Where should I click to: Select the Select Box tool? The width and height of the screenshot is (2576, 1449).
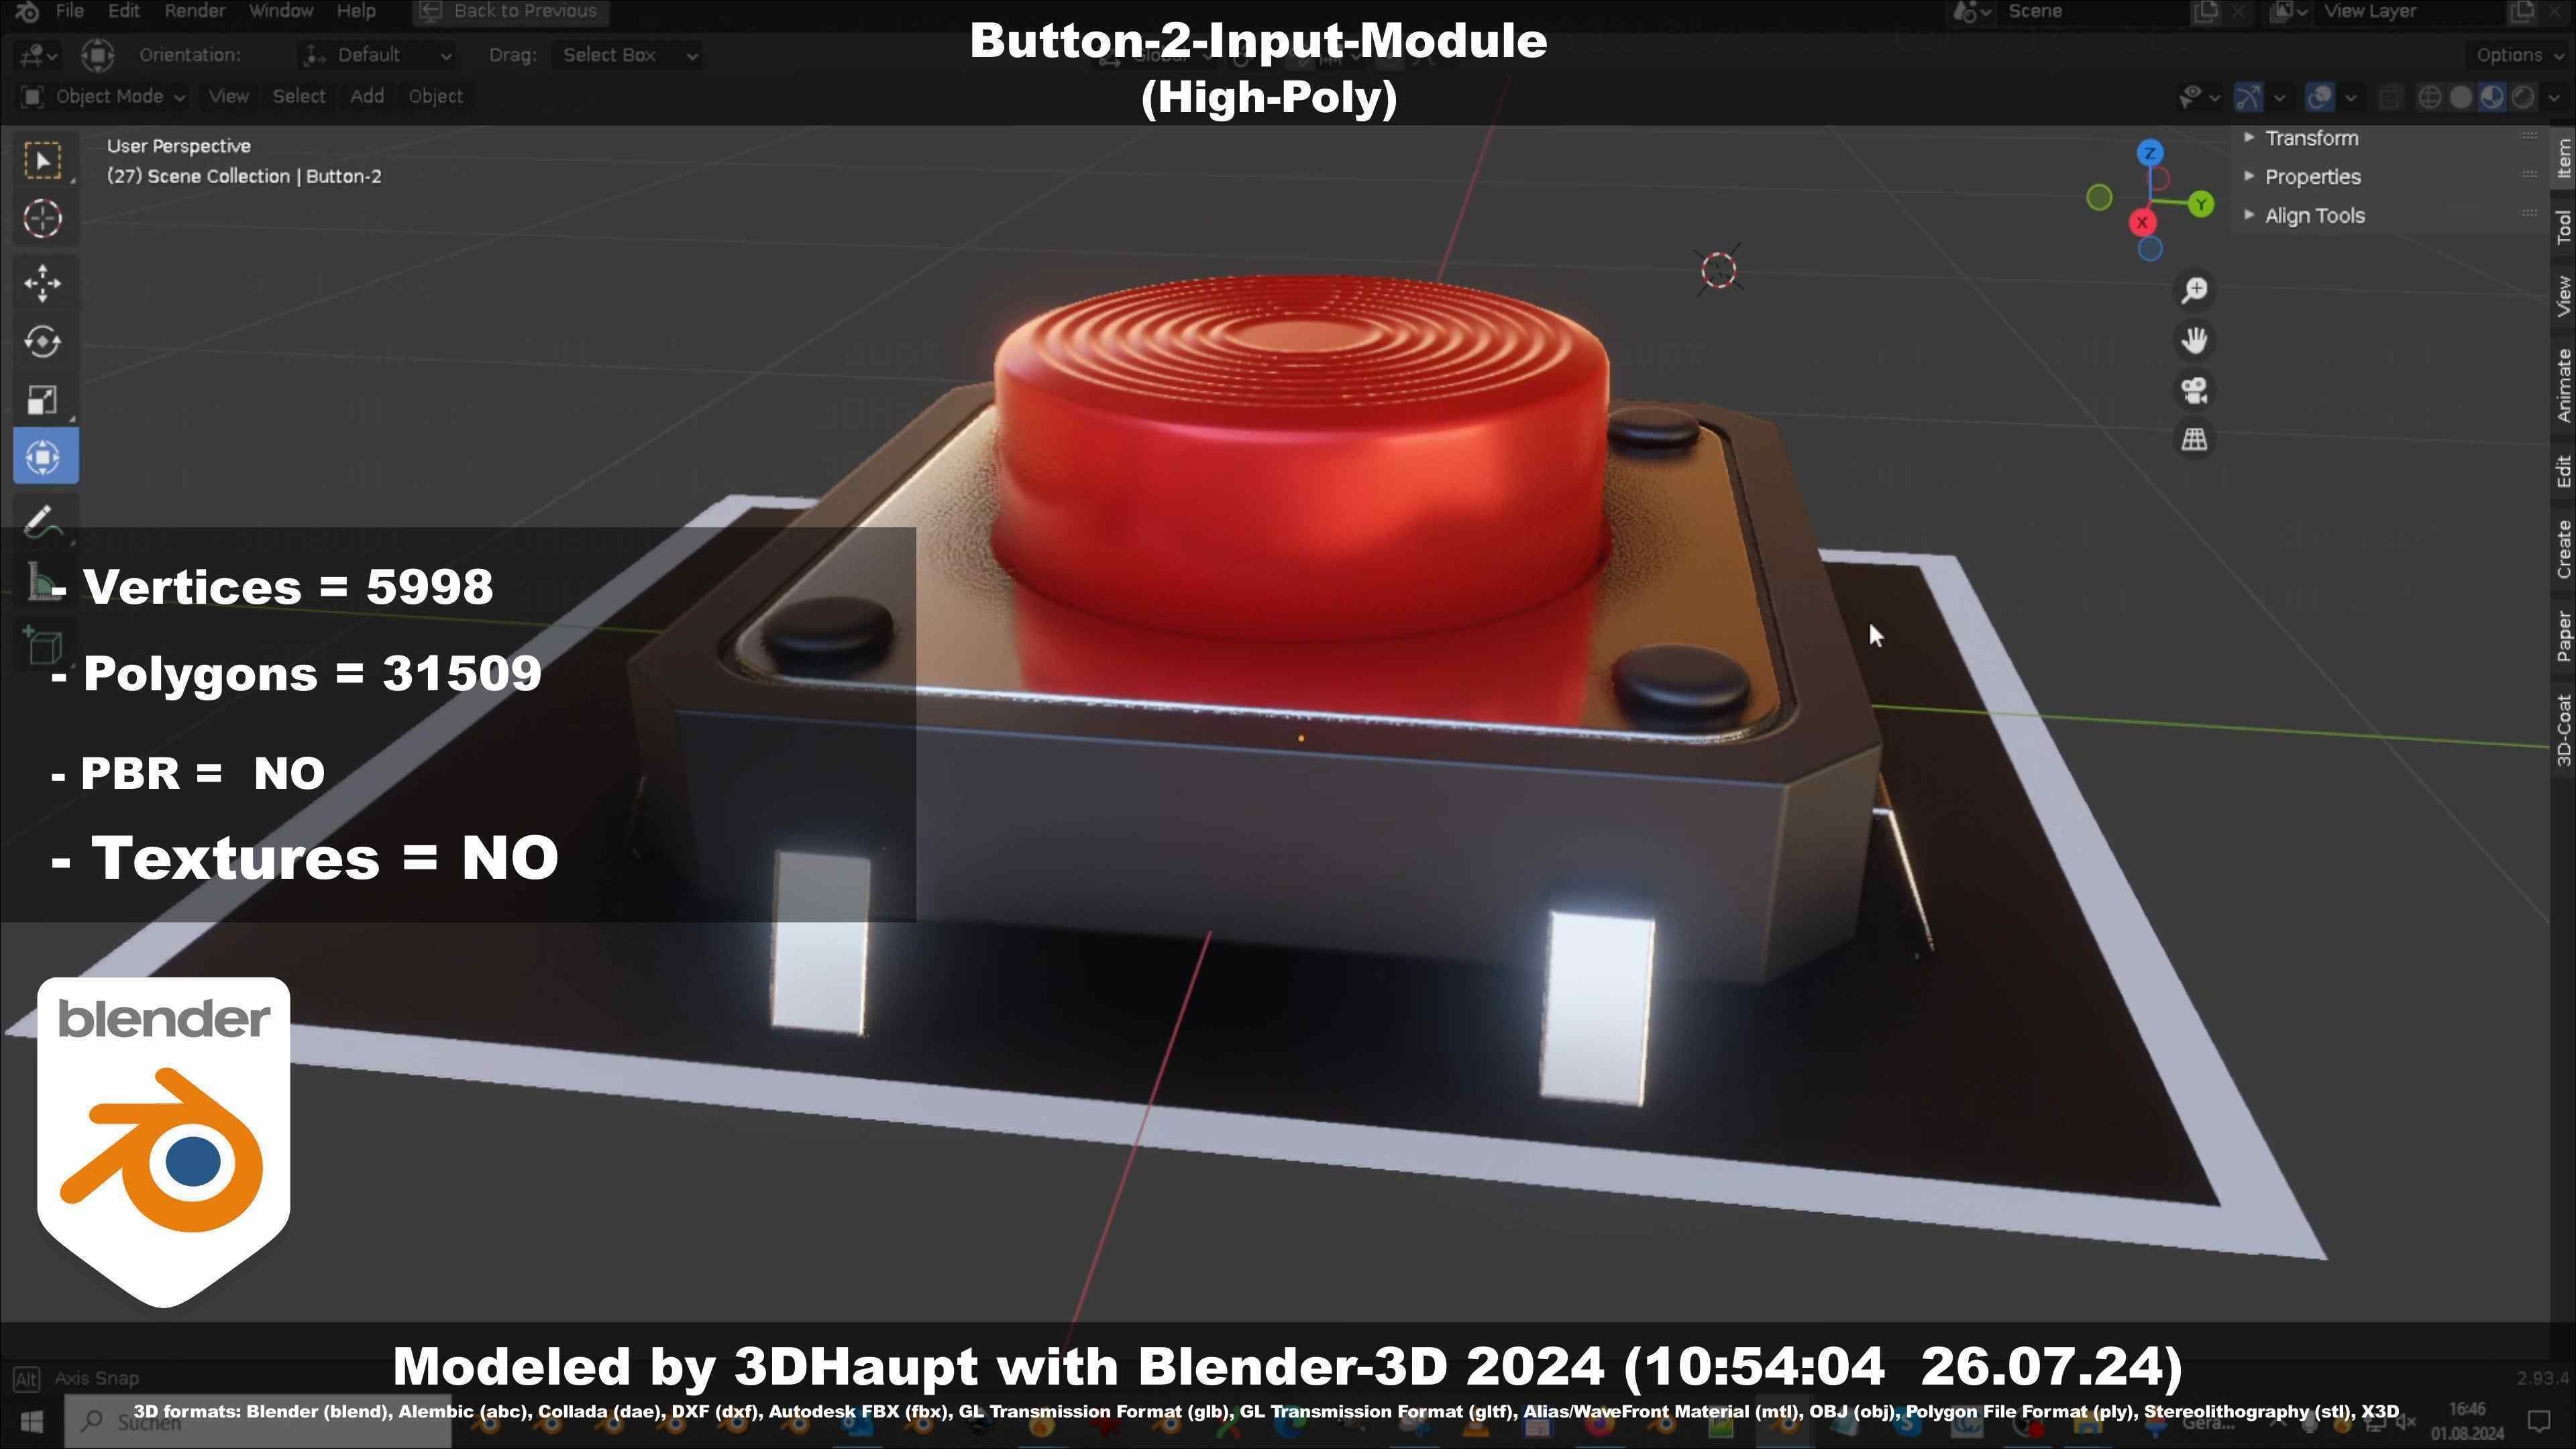(43, 160)
